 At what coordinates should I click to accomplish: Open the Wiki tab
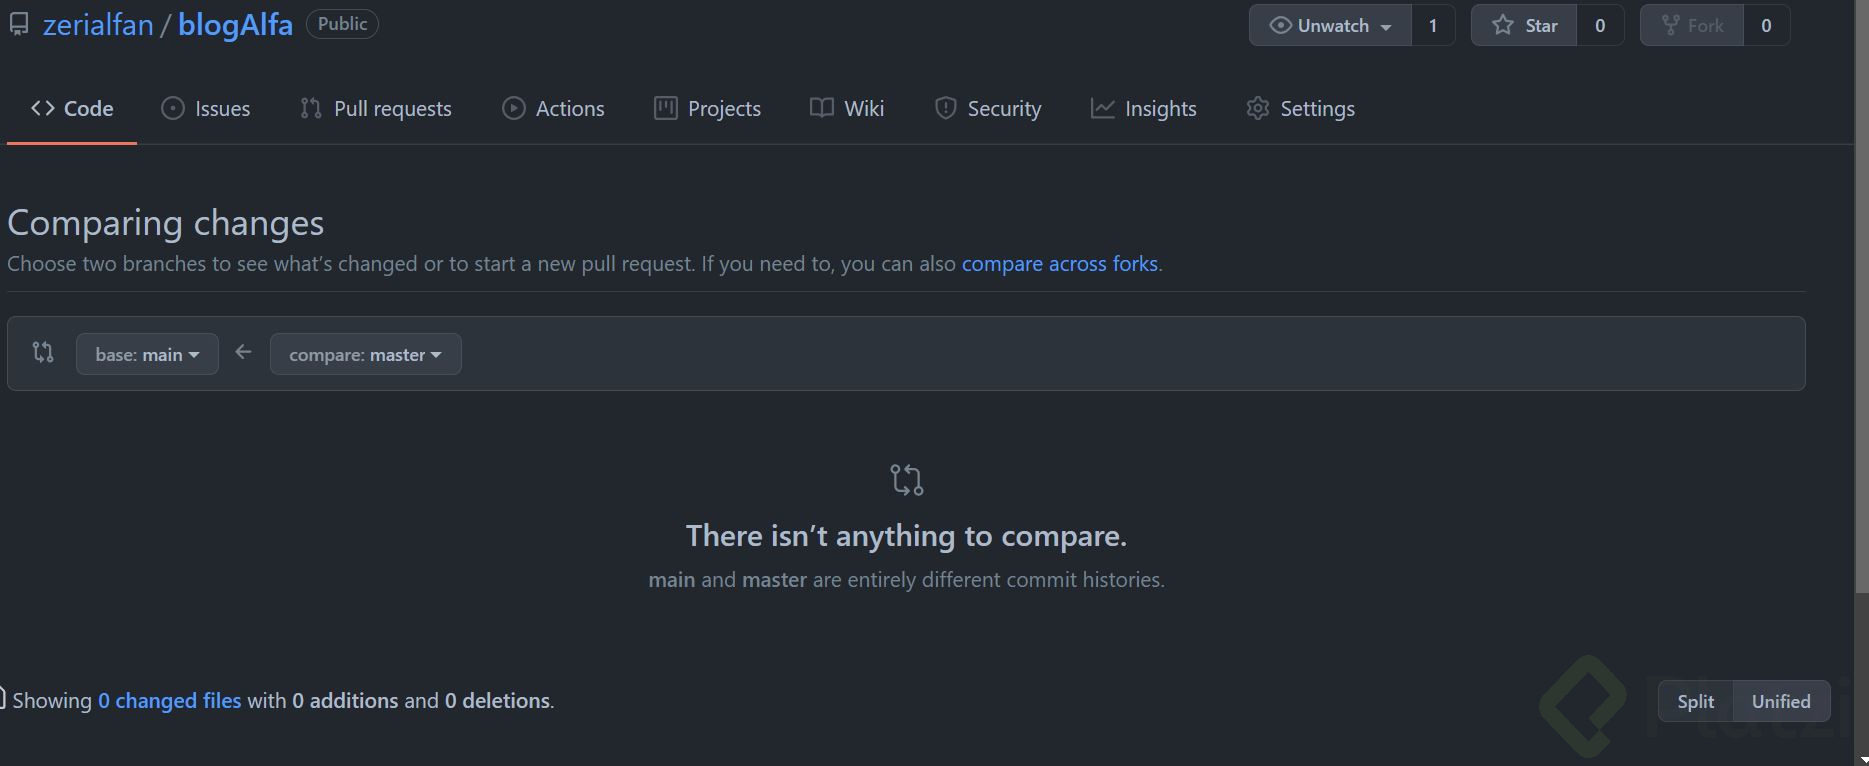tap(847, 108)
